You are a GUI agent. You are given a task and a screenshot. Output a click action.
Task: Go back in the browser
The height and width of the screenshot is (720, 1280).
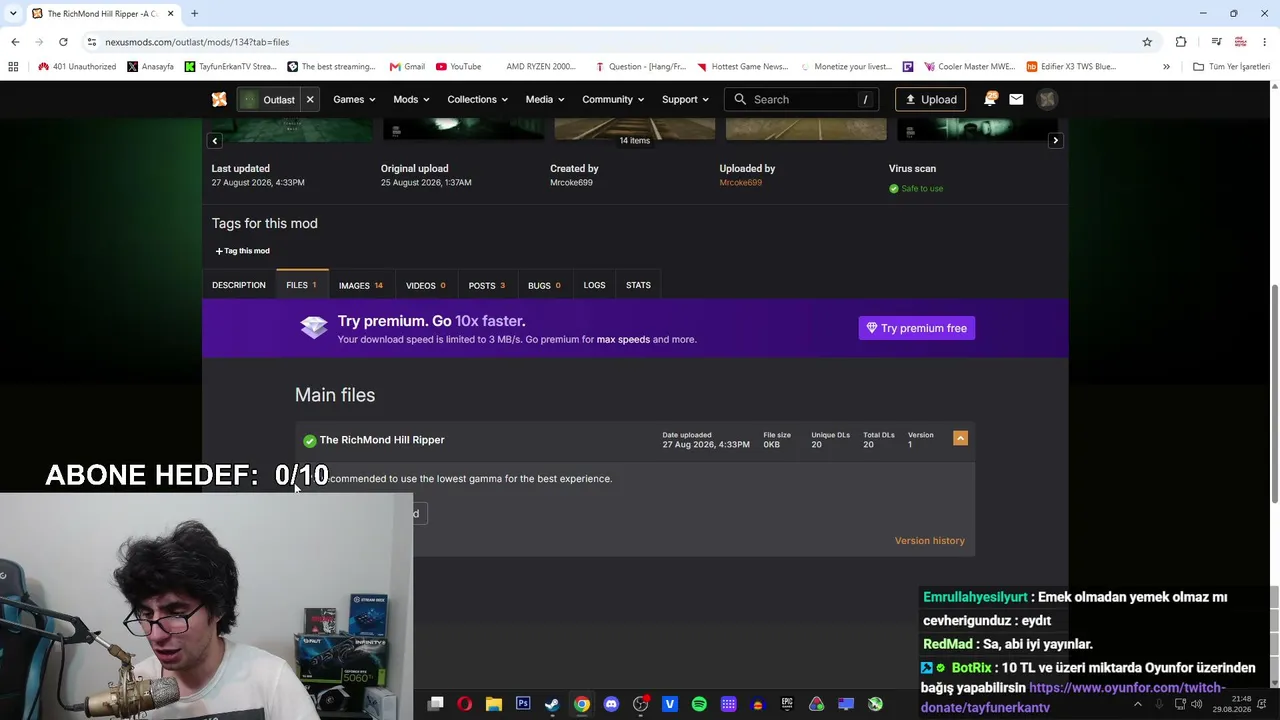pos(15,42)
